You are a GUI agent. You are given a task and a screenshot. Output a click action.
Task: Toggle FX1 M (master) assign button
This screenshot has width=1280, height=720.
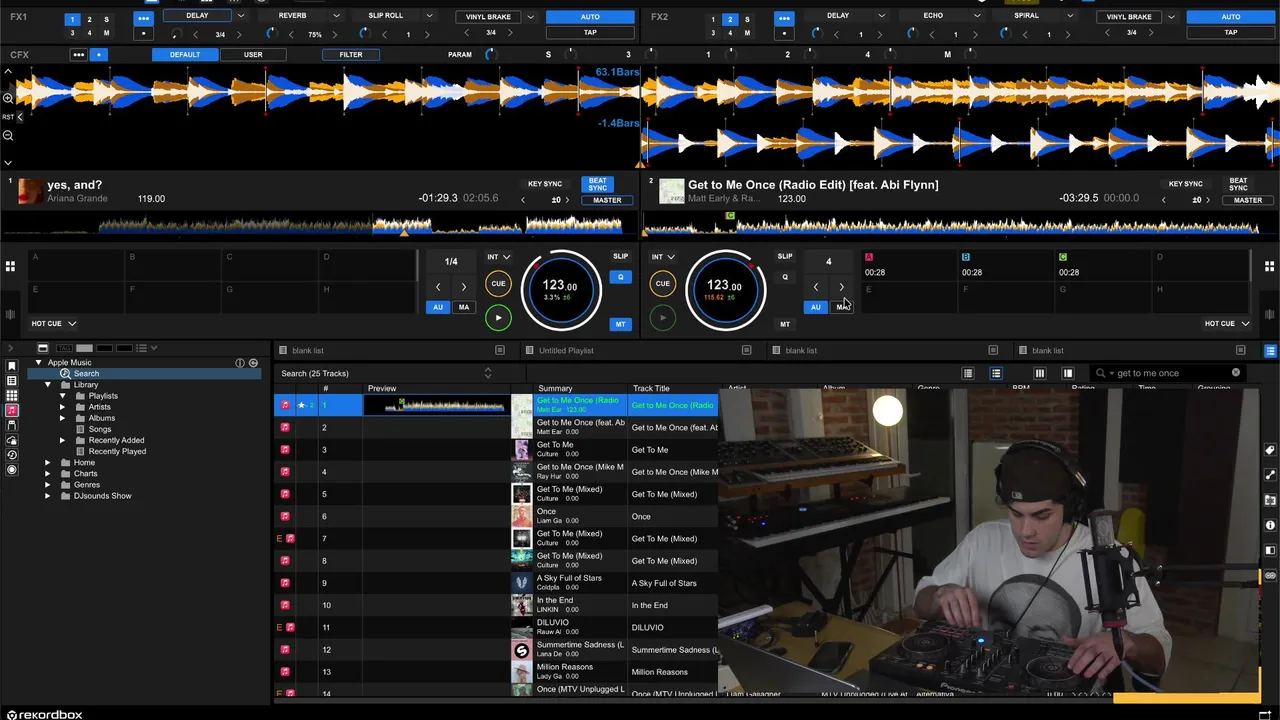[x=106, y=33]
